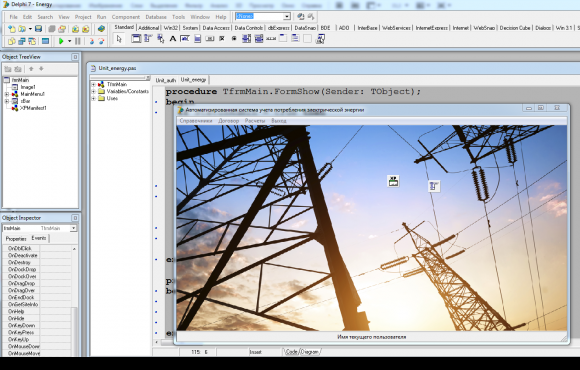The width and height of the screenshot is (580, 370).
Task: Open the Run button dropdown arrow
Action: coord(69,41)
